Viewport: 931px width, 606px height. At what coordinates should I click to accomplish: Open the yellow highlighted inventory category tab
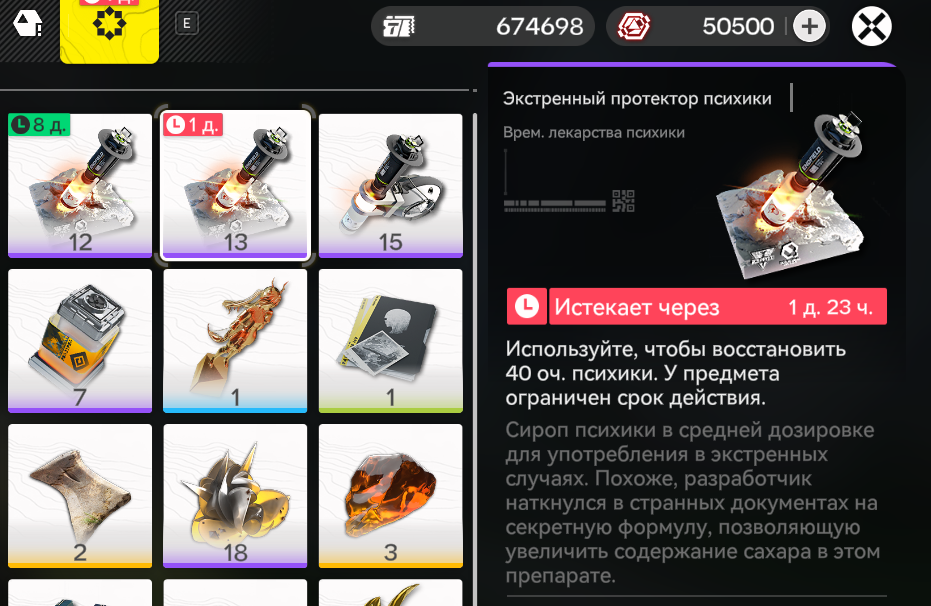[109, 30]
